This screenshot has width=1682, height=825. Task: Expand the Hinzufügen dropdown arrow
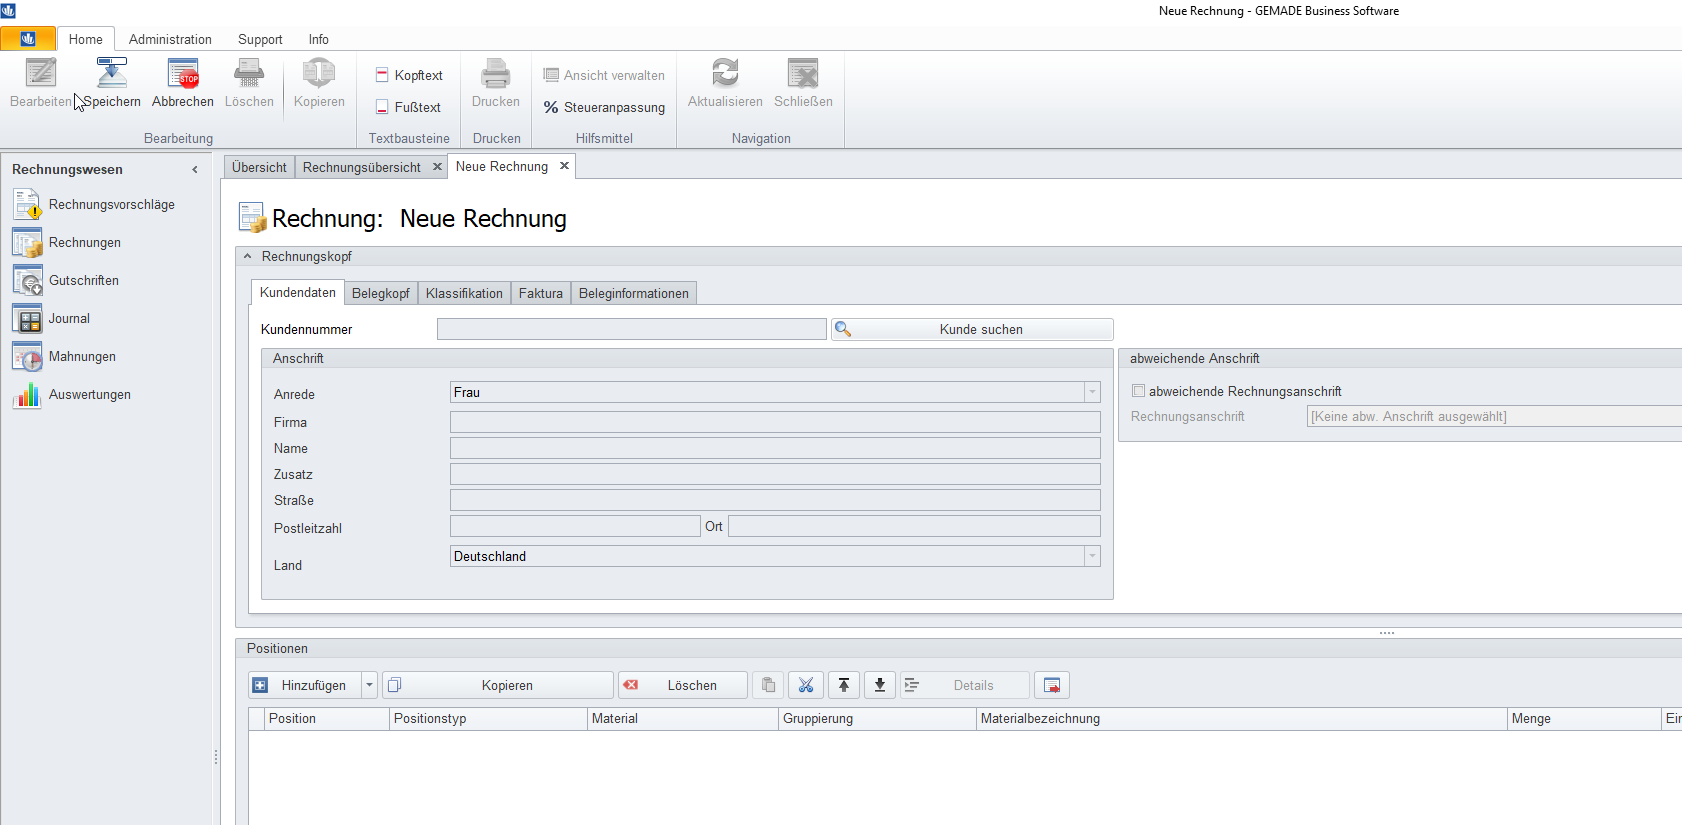(369, 685)
